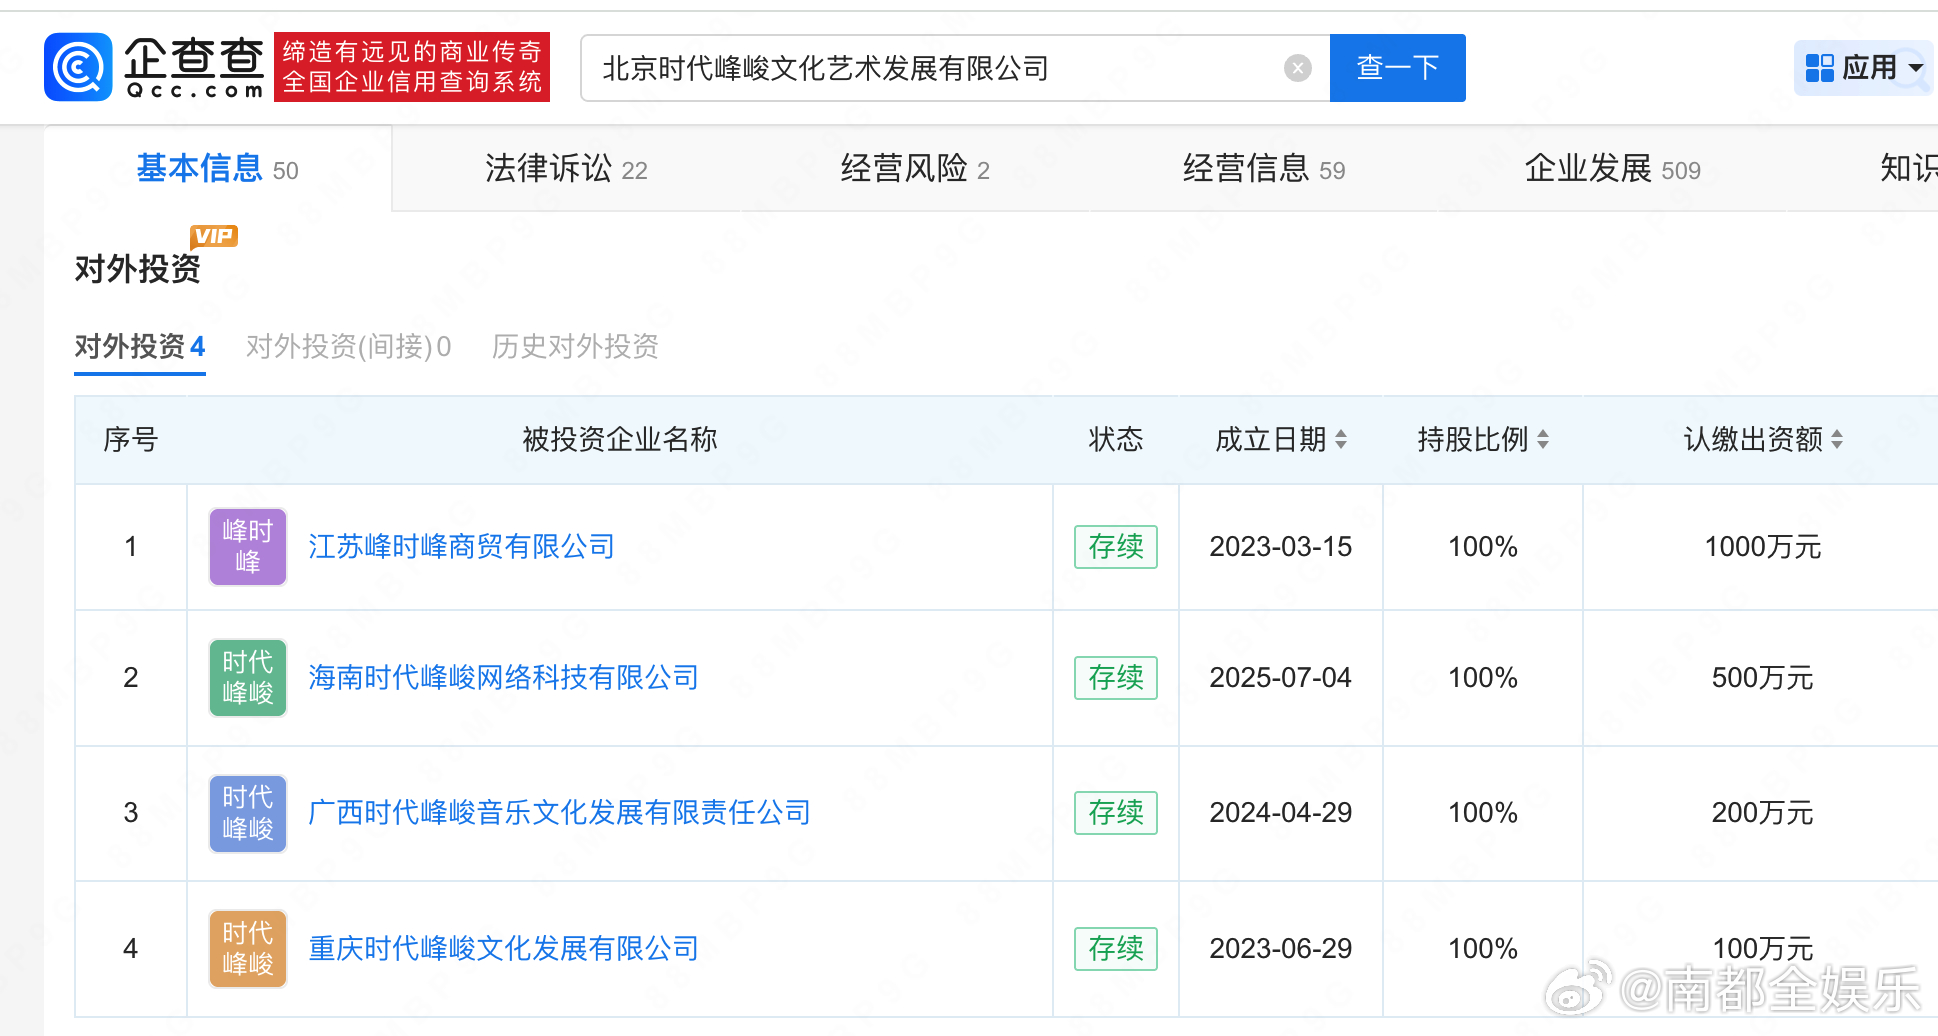Image resolution: width=1938 pixels, height=1036 pixels.
Task: Click 存续 status tag for 江苏峰时峰商贸
Action: pos(1116,547)
